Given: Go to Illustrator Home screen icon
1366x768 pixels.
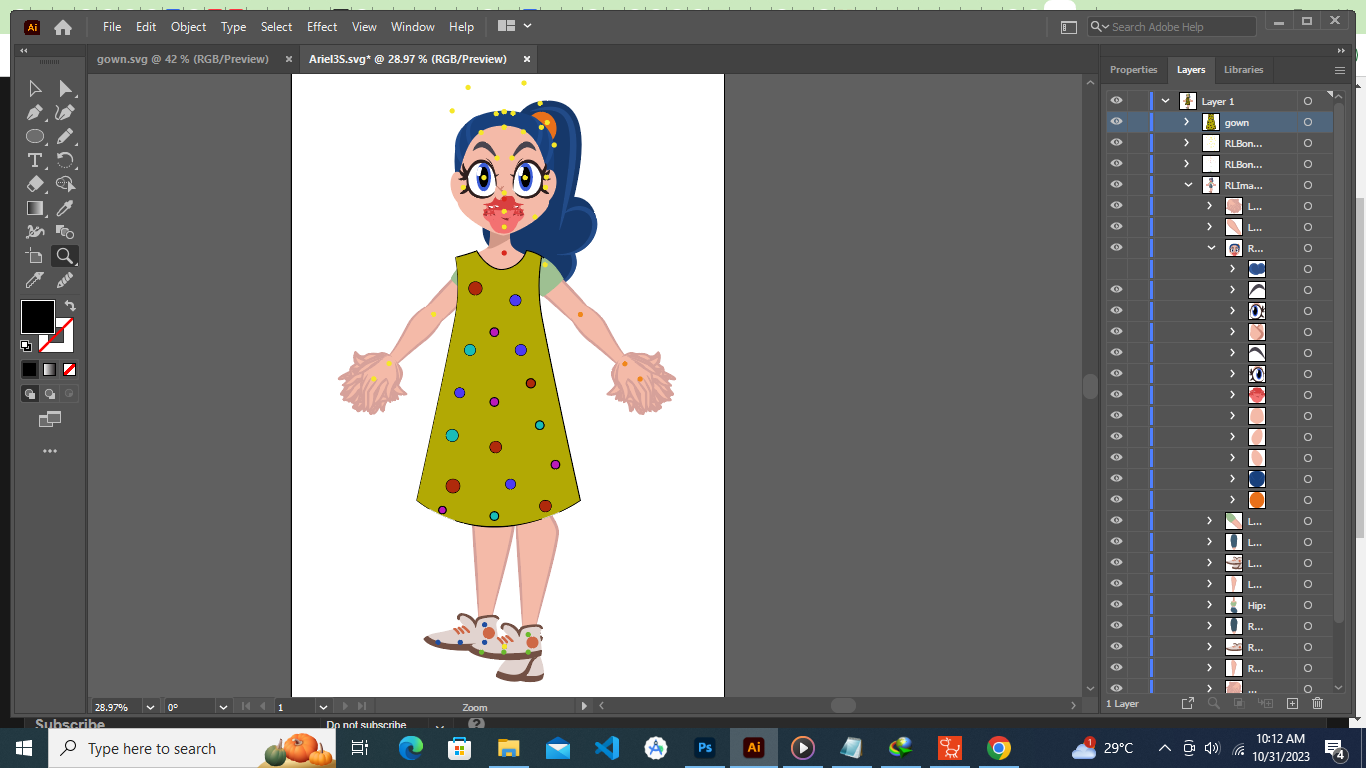Looking at the screenshot, I should tap(63, 27).
